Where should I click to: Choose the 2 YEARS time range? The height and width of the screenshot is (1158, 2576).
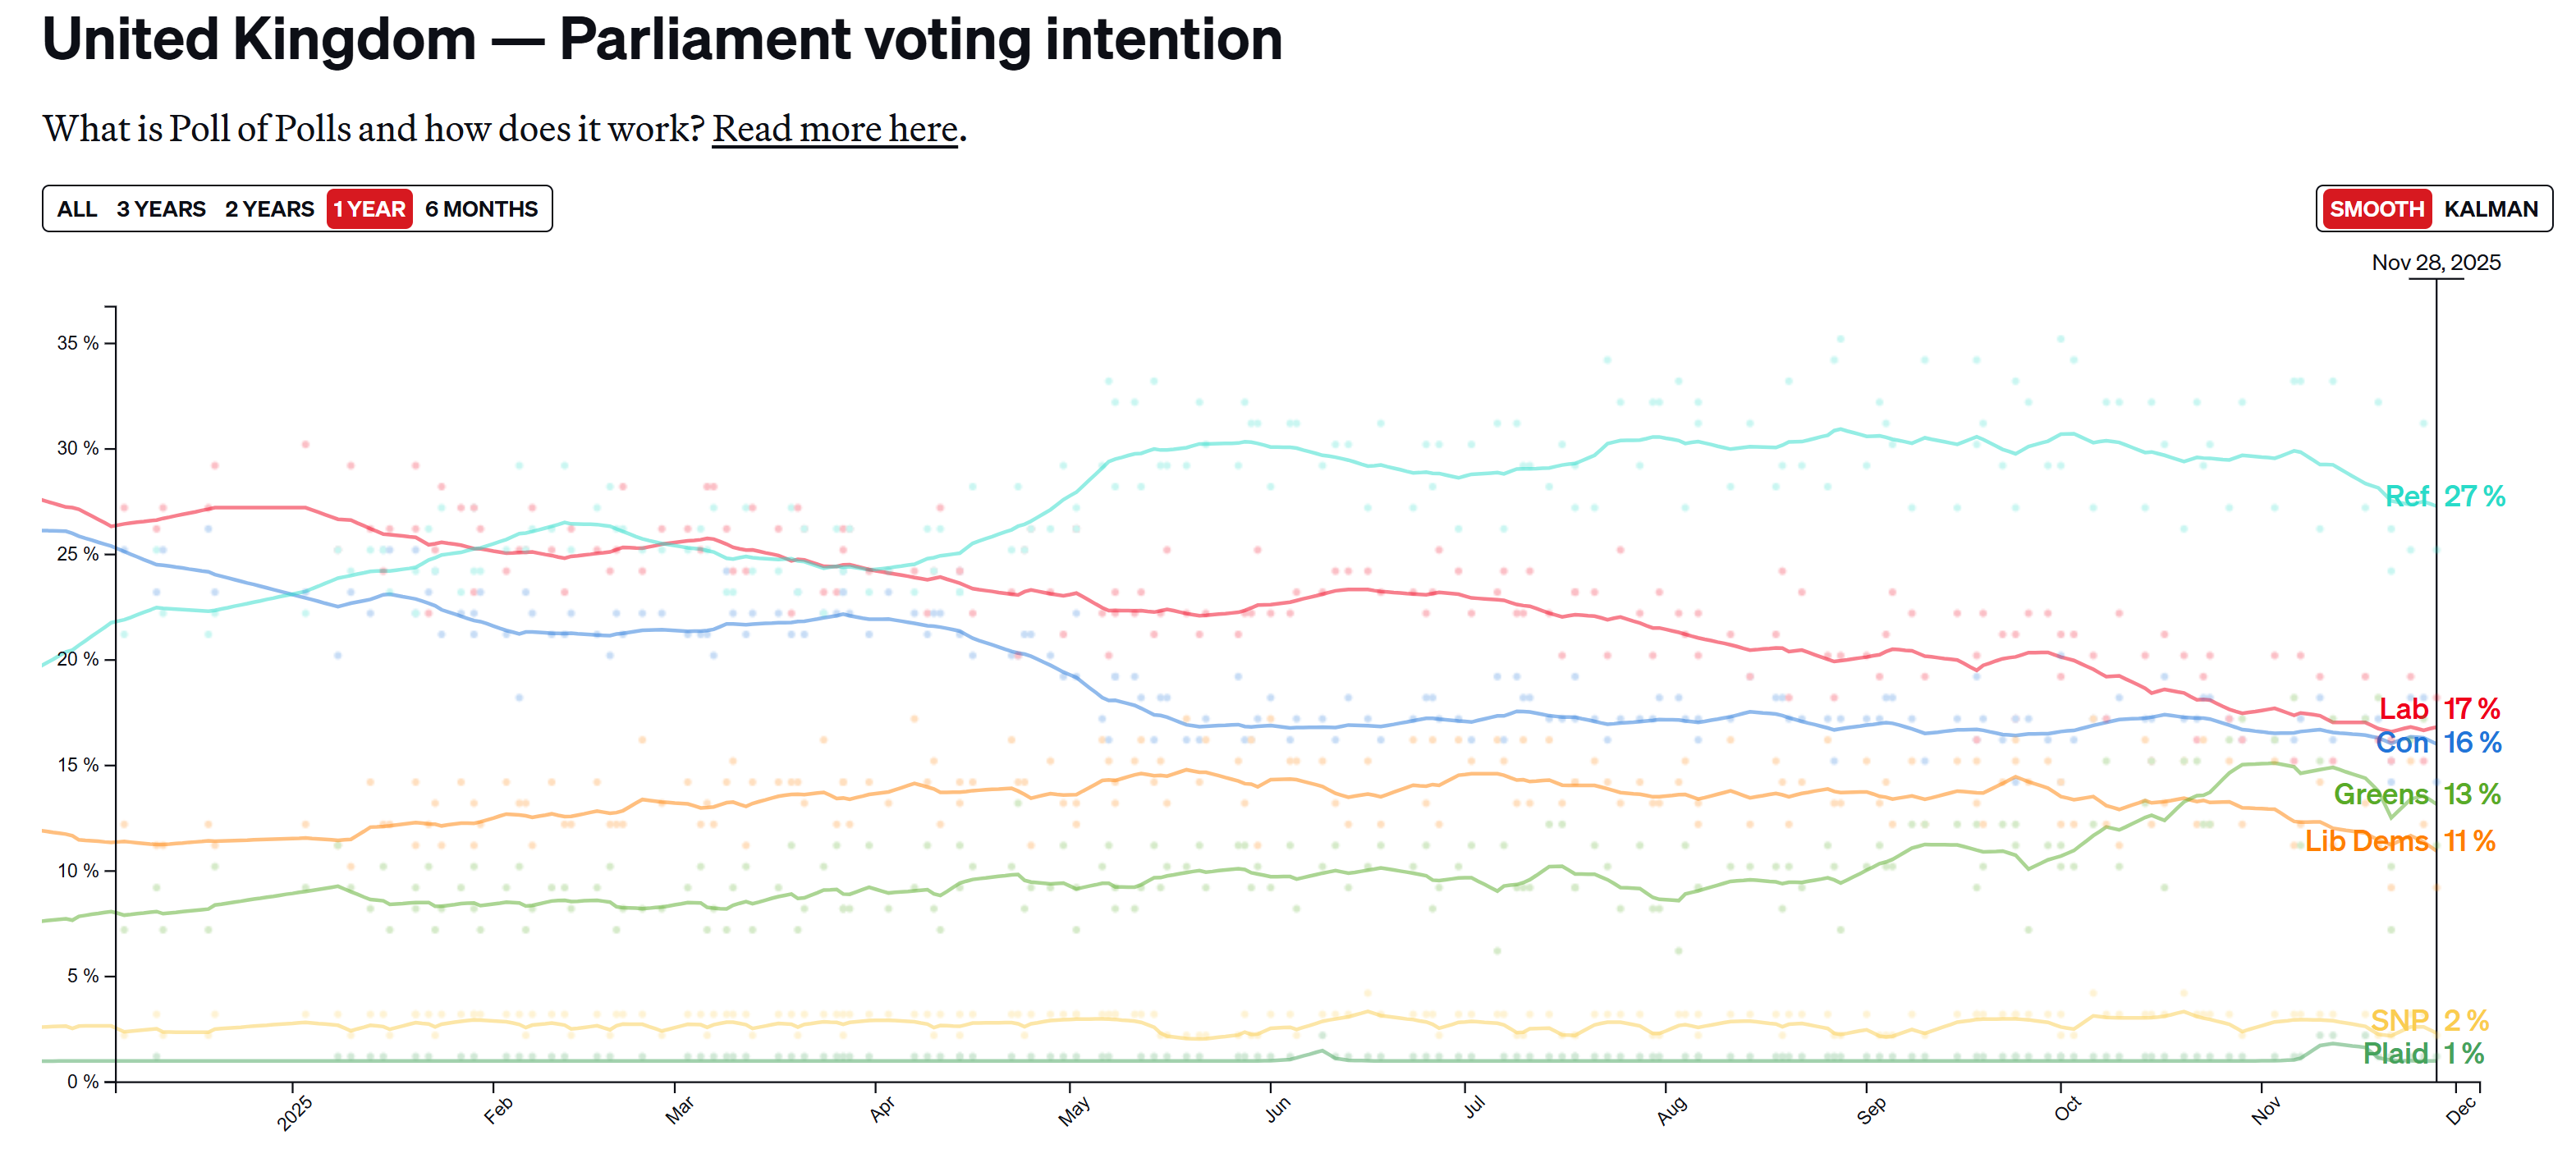point(269,209)
